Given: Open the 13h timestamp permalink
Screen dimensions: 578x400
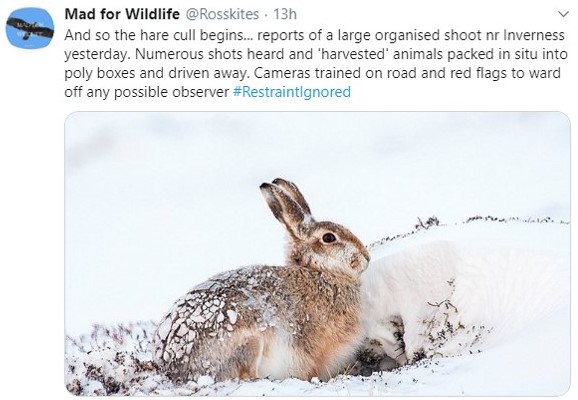Looking at the screenshot, I should pos(285,14).
